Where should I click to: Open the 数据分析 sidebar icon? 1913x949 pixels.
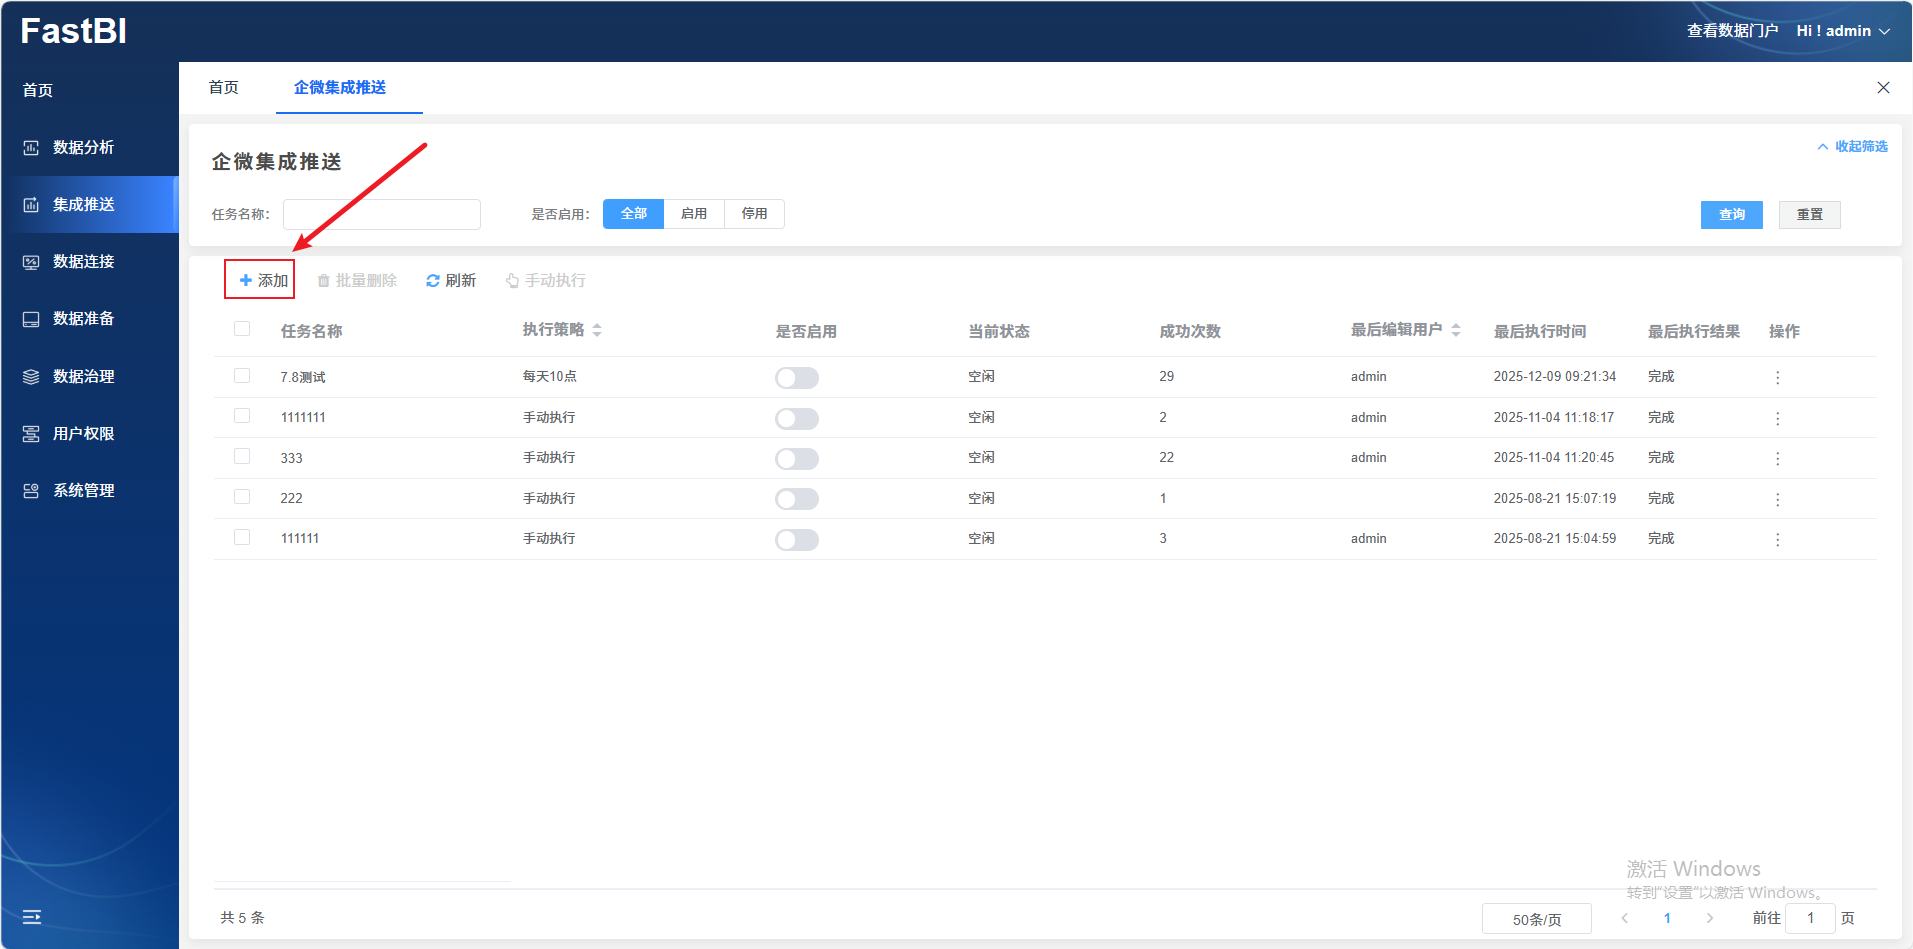[x=31, y=148]
